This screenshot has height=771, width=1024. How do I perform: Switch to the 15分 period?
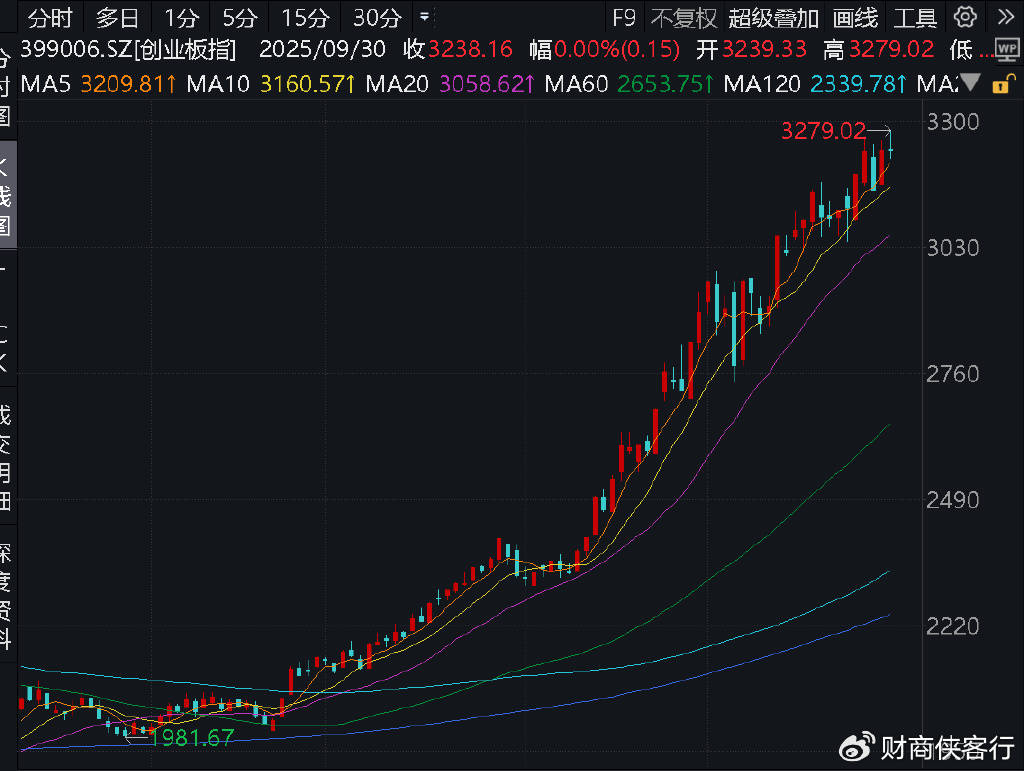tap(305, 17)
